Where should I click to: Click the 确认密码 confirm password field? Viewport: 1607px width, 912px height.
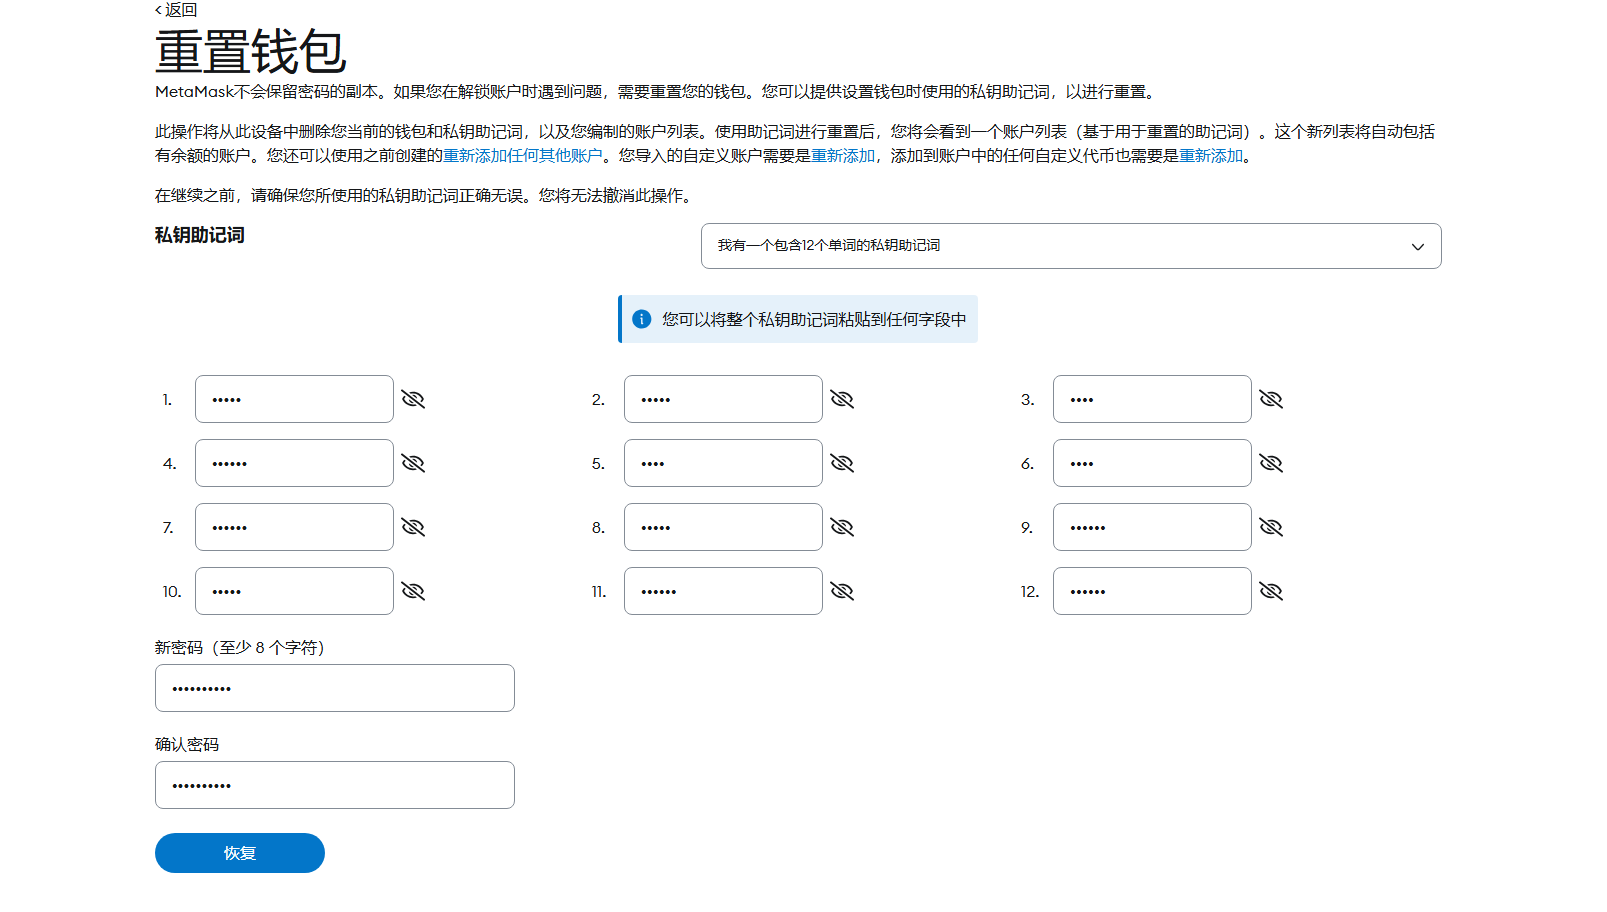point(335,785)
